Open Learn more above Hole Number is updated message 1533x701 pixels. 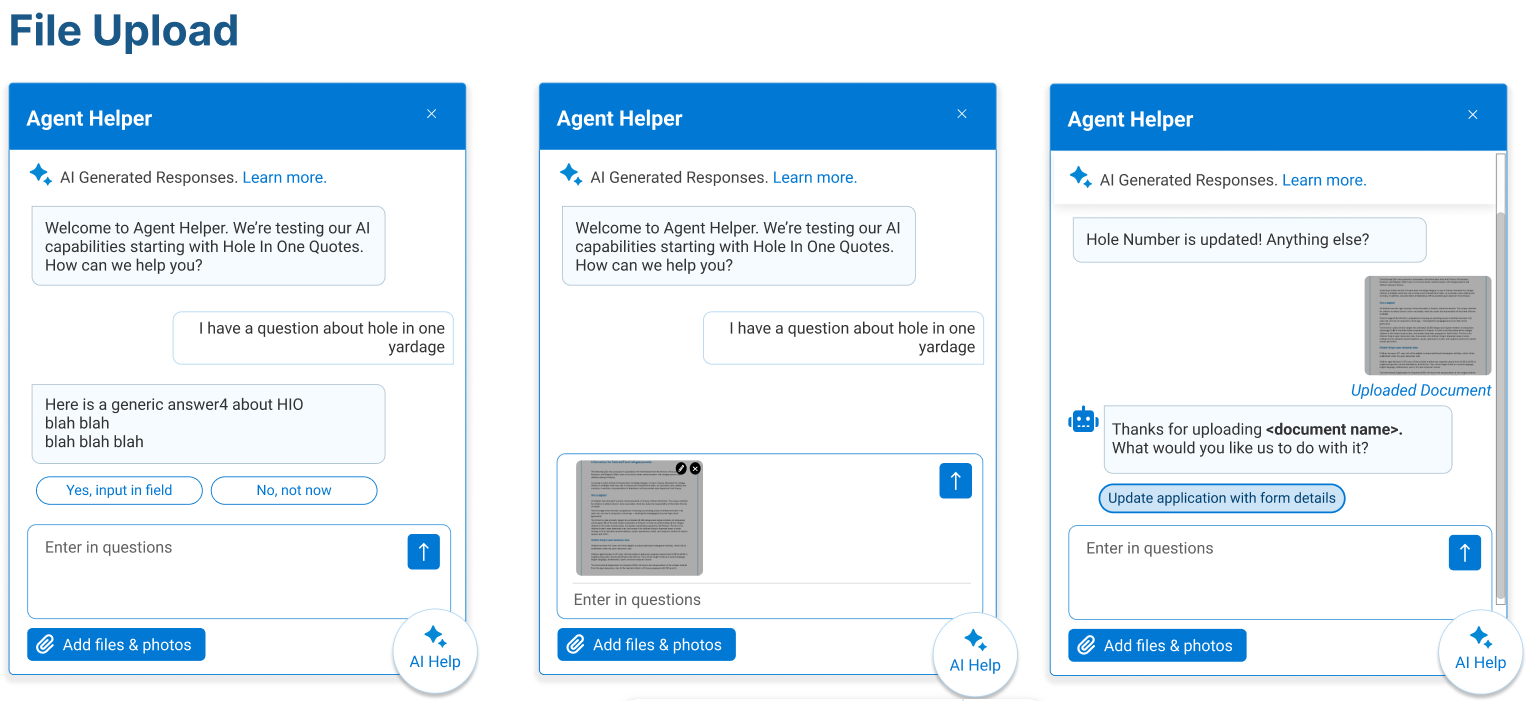pos(1324,180)
